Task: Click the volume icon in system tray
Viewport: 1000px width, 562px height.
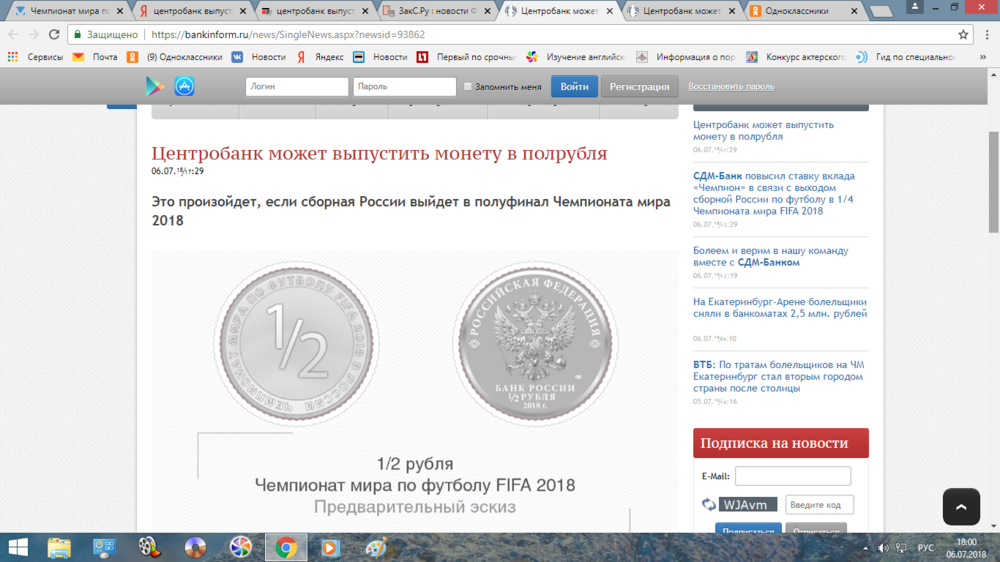Action: tap(883, 548)
